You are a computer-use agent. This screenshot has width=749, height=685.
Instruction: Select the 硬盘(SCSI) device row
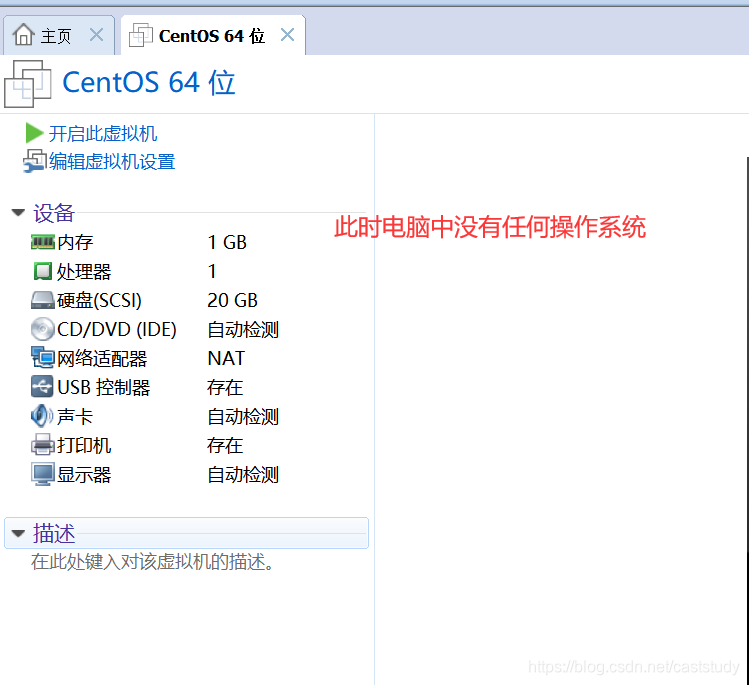click(x=155, y=300)
